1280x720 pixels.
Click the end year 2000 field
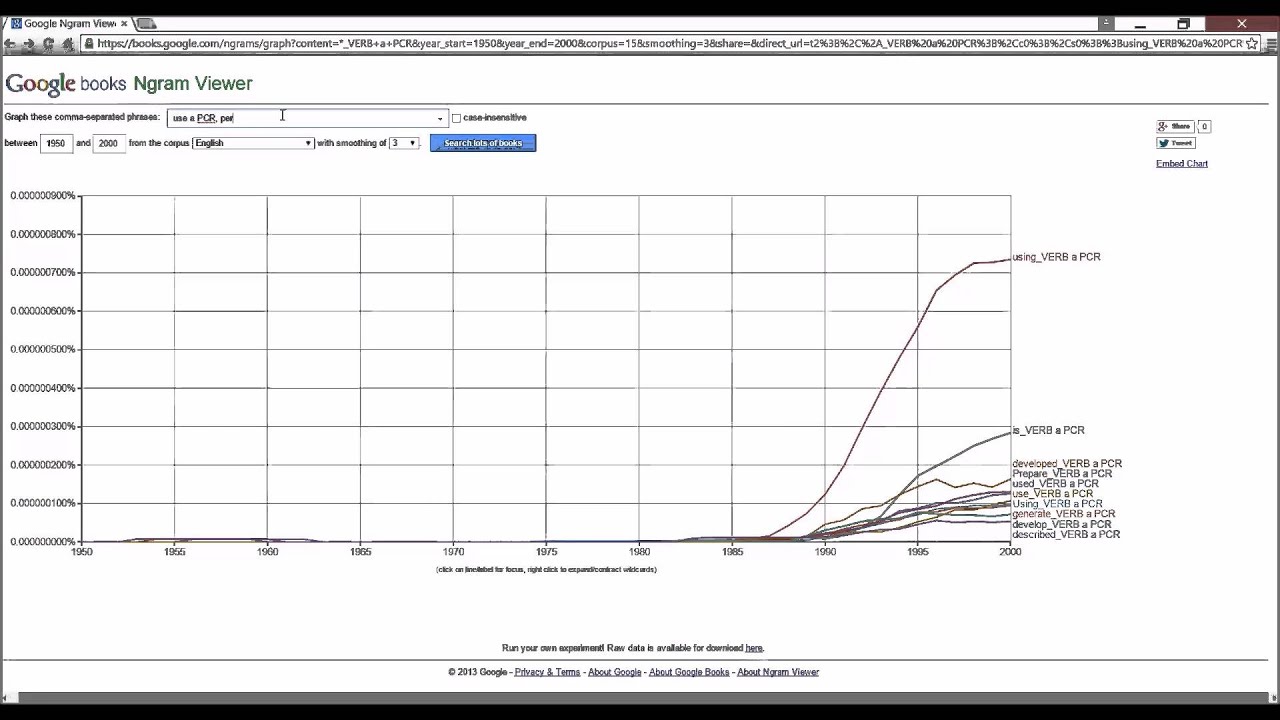[x=108, y=143]
